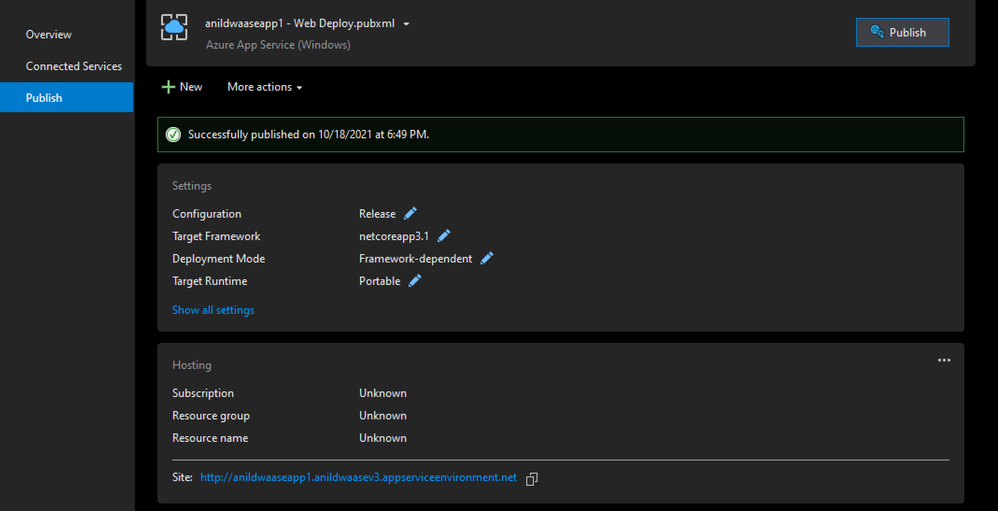Image resolution: width=998 pixels, height=511 pixels.
Task: Click the "Configuration" label
Action: click(207, 214)
